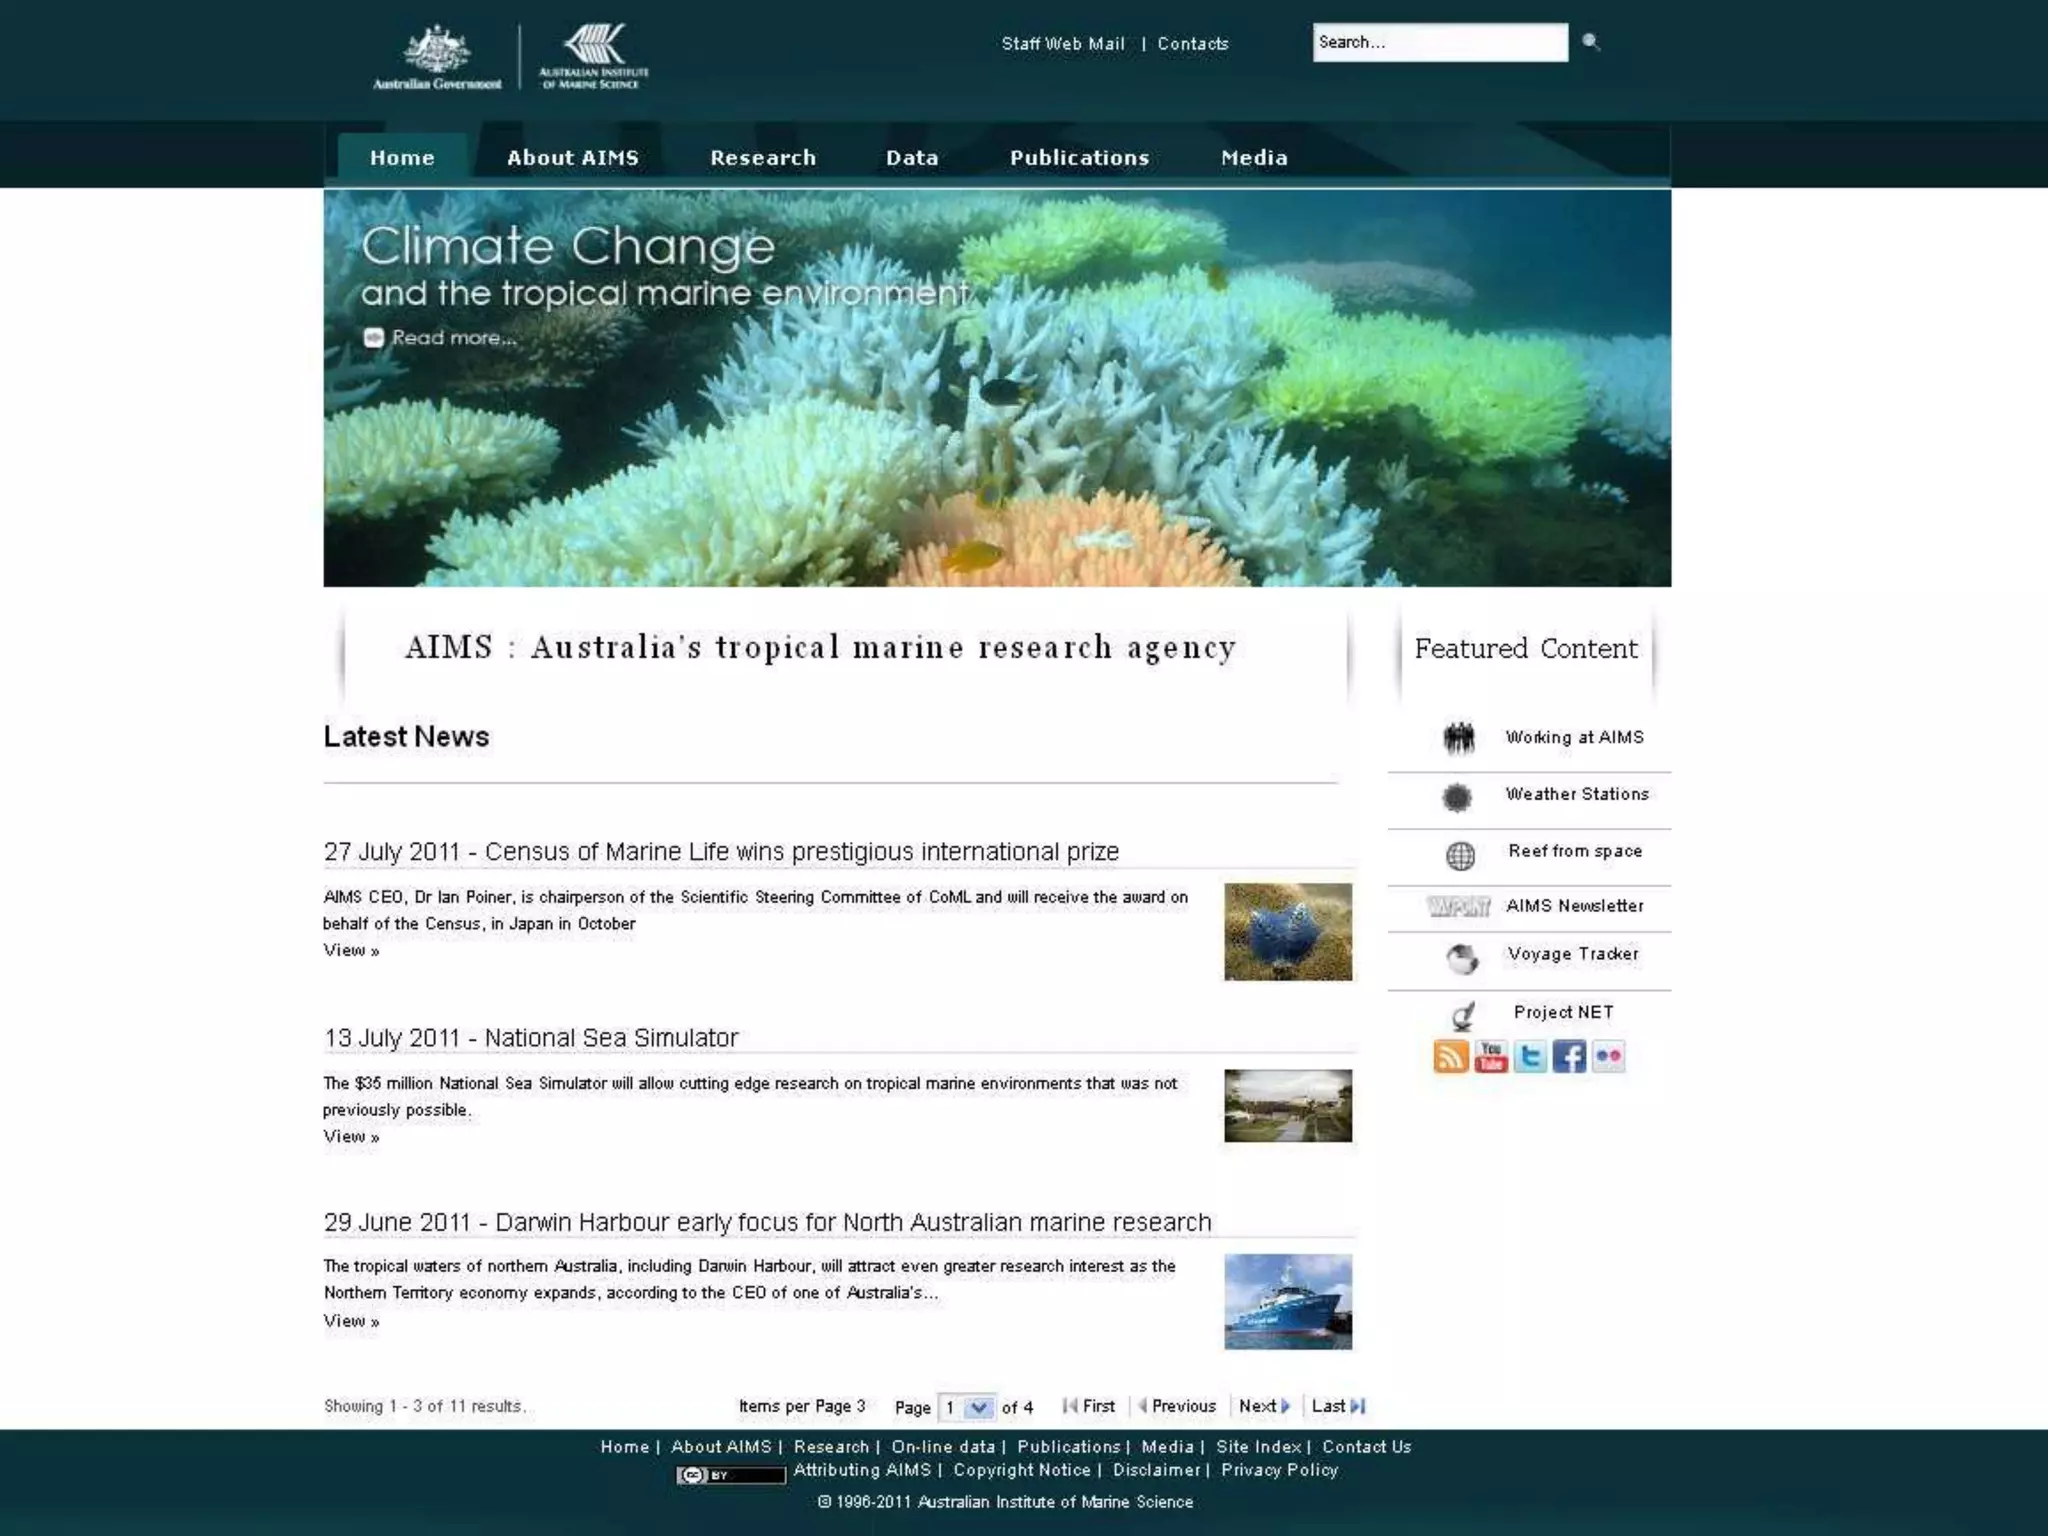The image size is (2048, 1536).
Task: Click the Reef from space globe icon
Action: click(x=1460, y=855)
